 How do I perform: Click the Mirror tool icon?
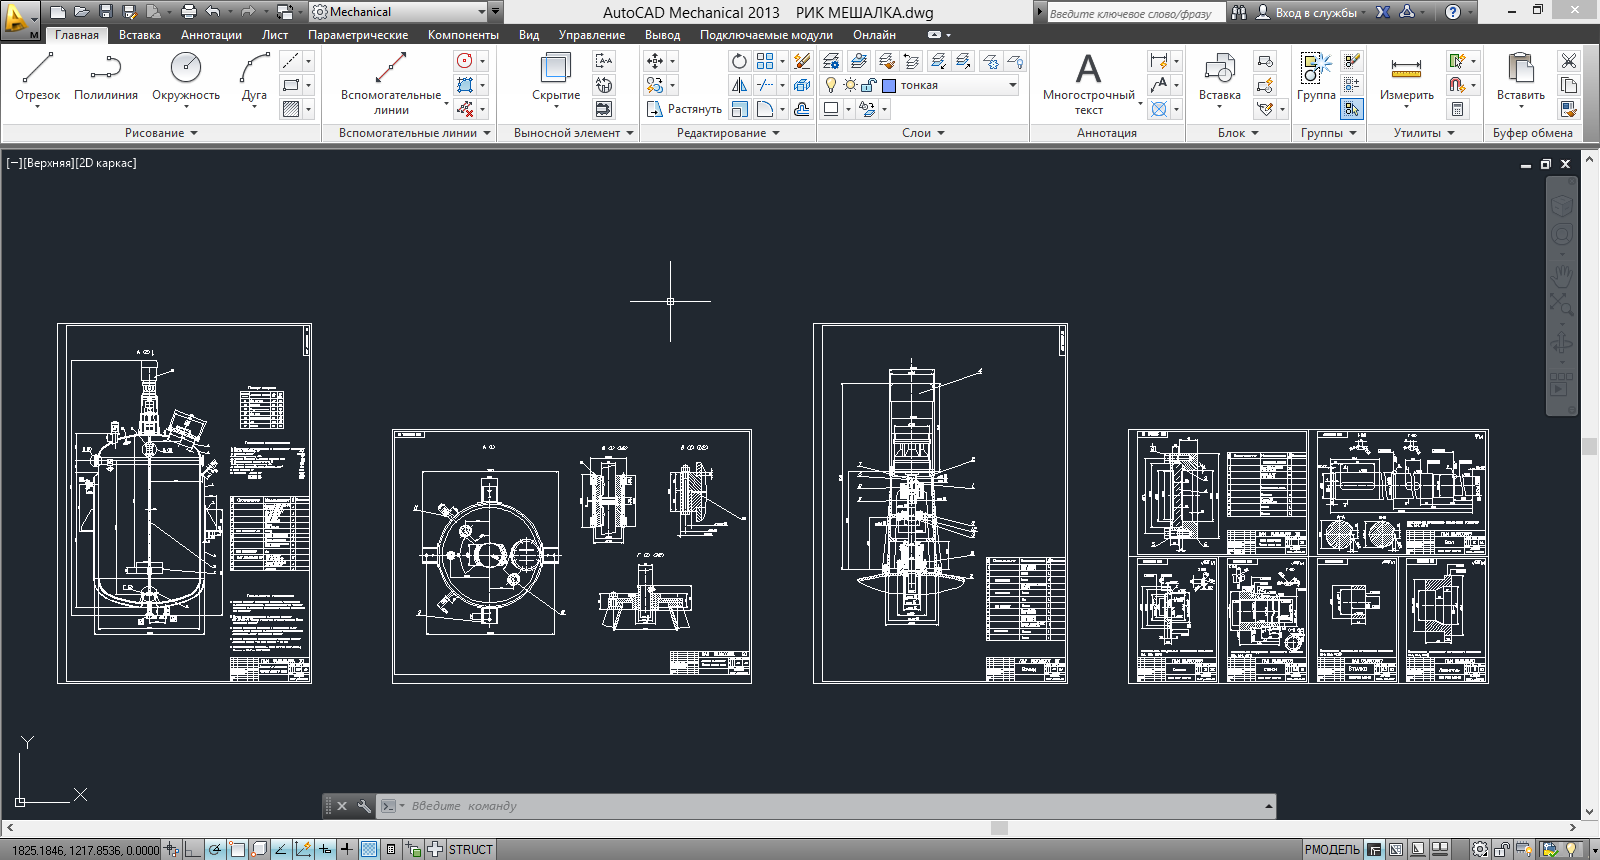[739, 85]
